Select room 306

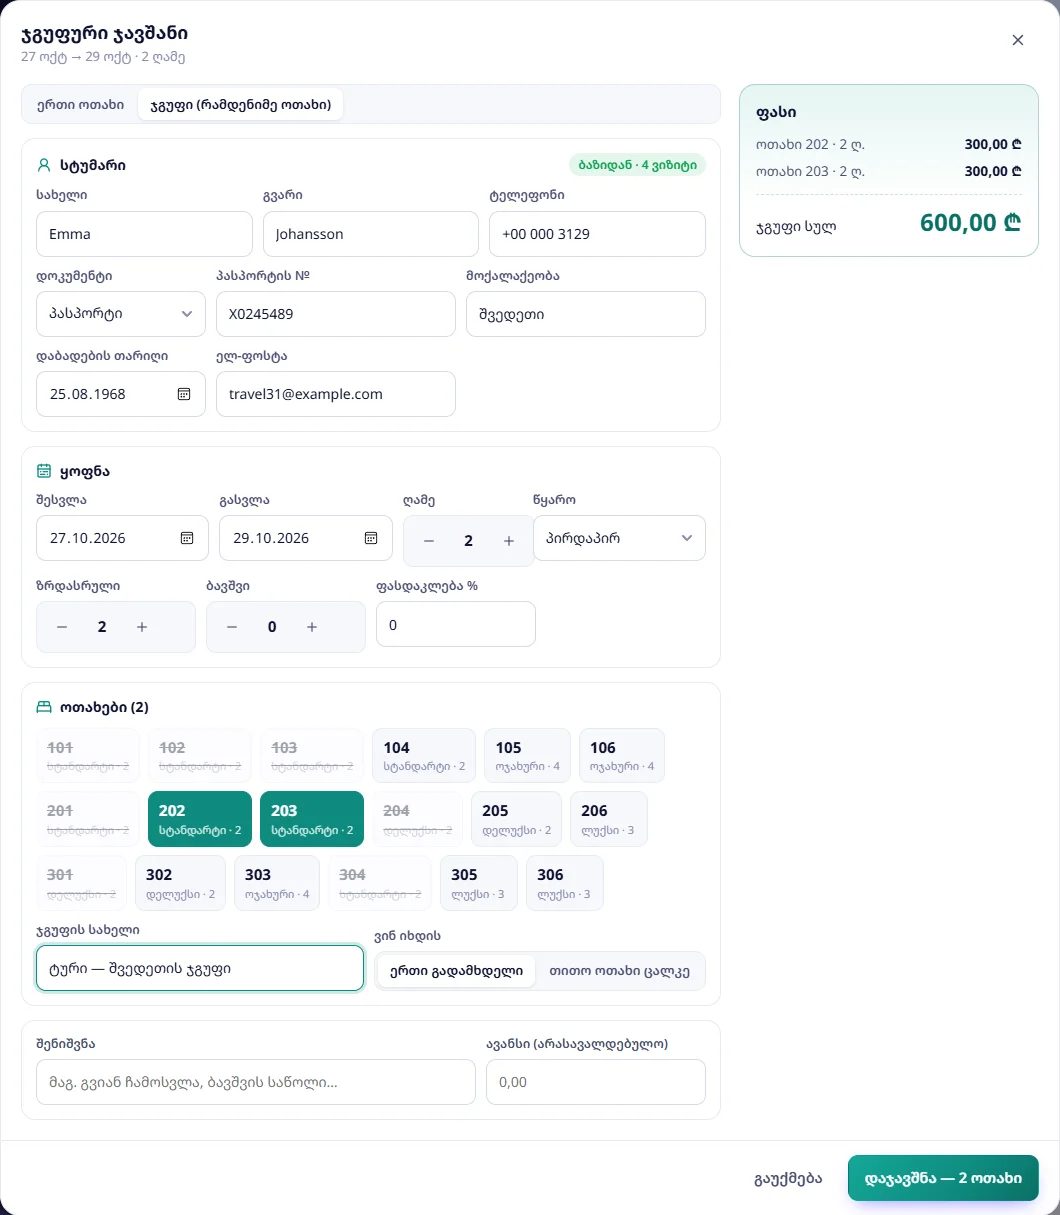coord(565,883)
